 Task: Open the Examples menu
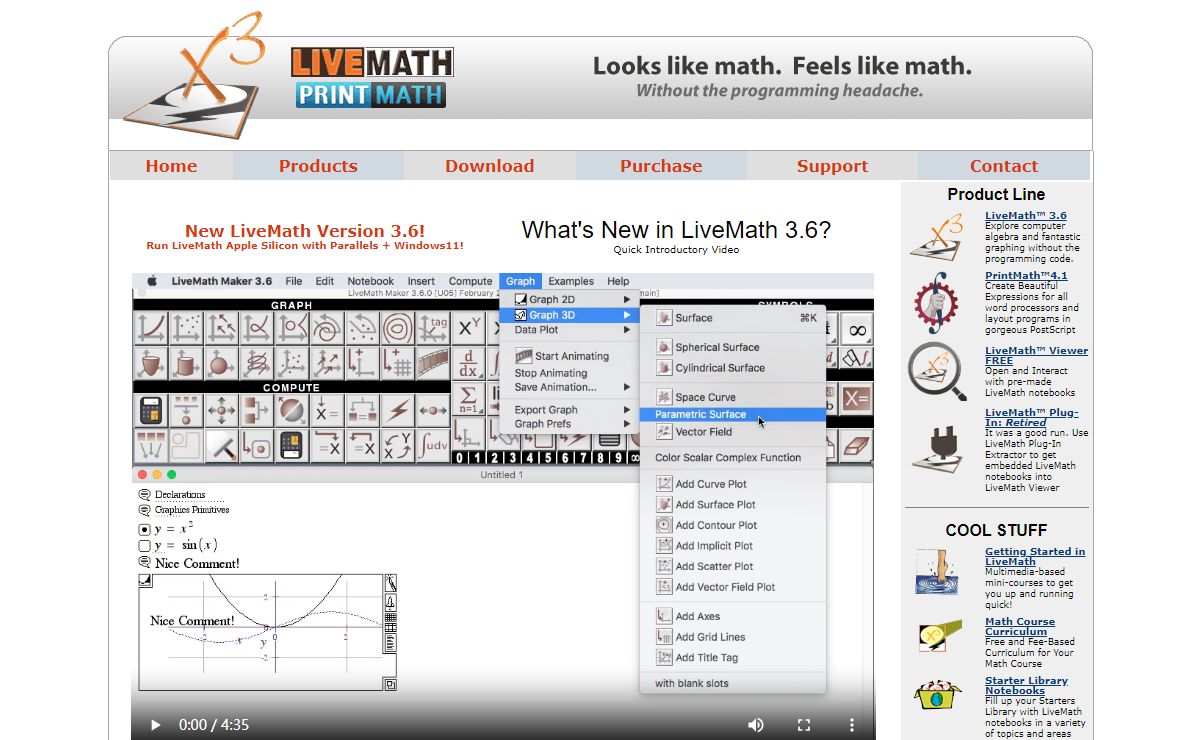tap(571, 281)
